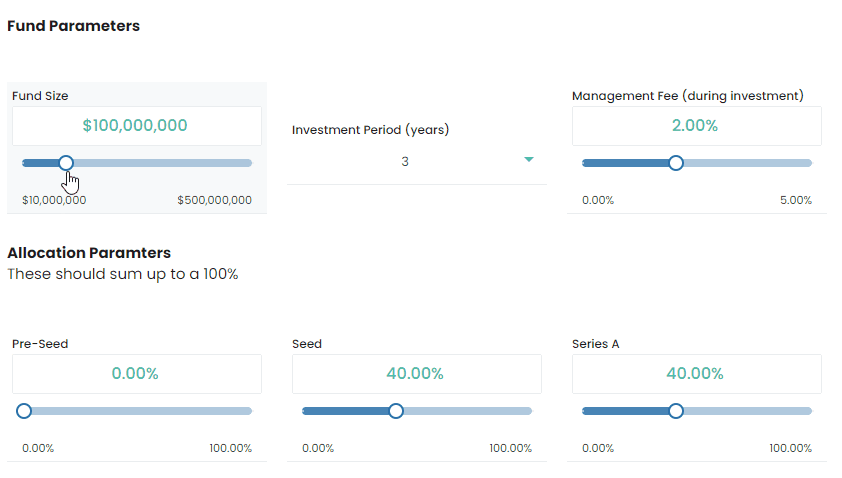Click the $500,000,000 maximum Fund Size label
This screenshot has width=842, height=478.
point(214,200)
